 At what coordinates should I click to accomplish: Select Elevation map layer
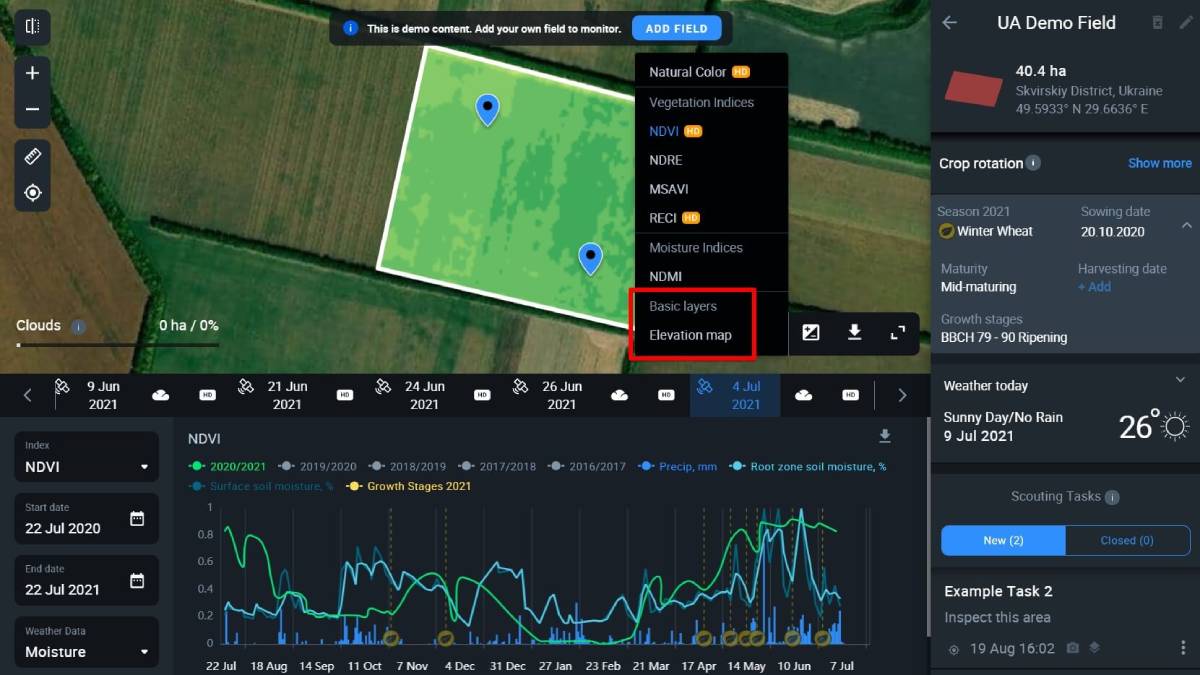[690, 335]
